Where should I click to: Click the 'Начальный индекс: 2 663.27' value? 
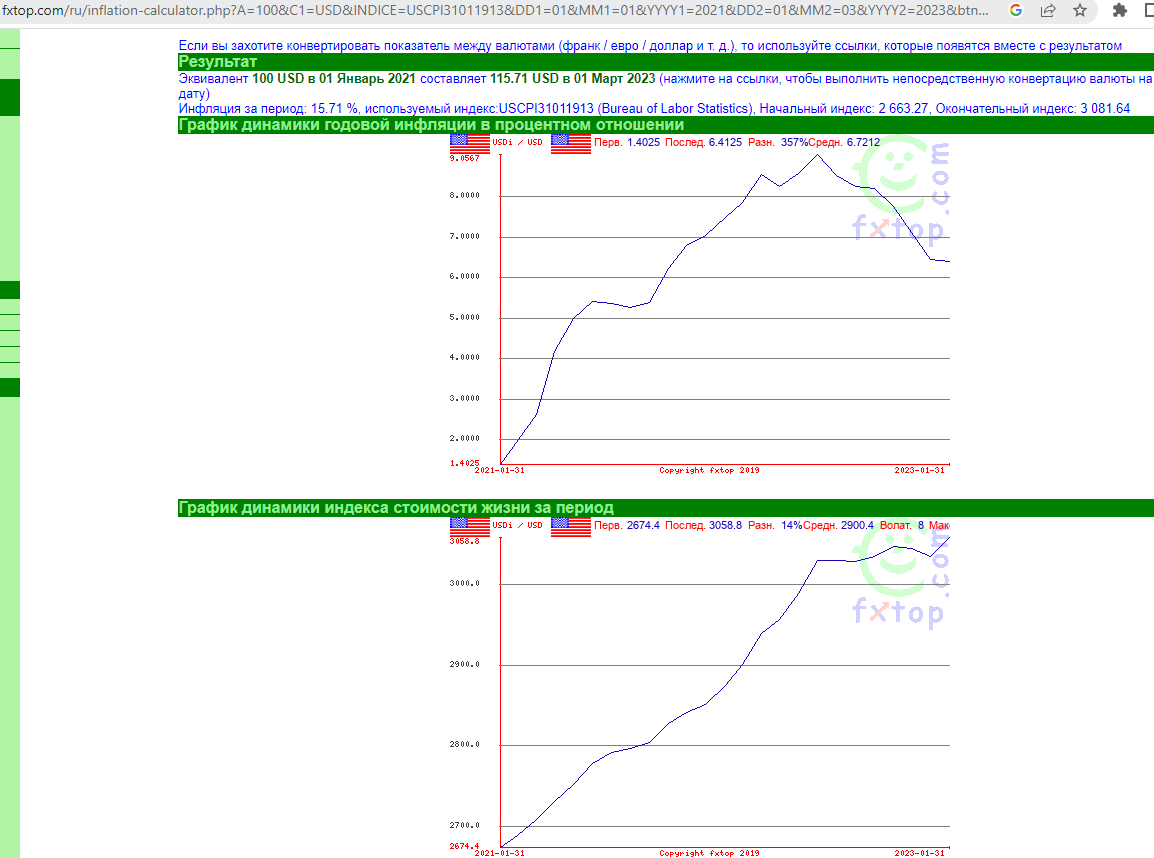(x=843, y=109)
